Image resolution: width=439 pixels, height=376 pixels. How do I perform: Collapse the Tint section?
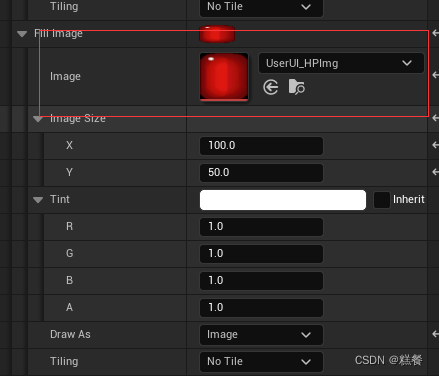pos(38,200)
